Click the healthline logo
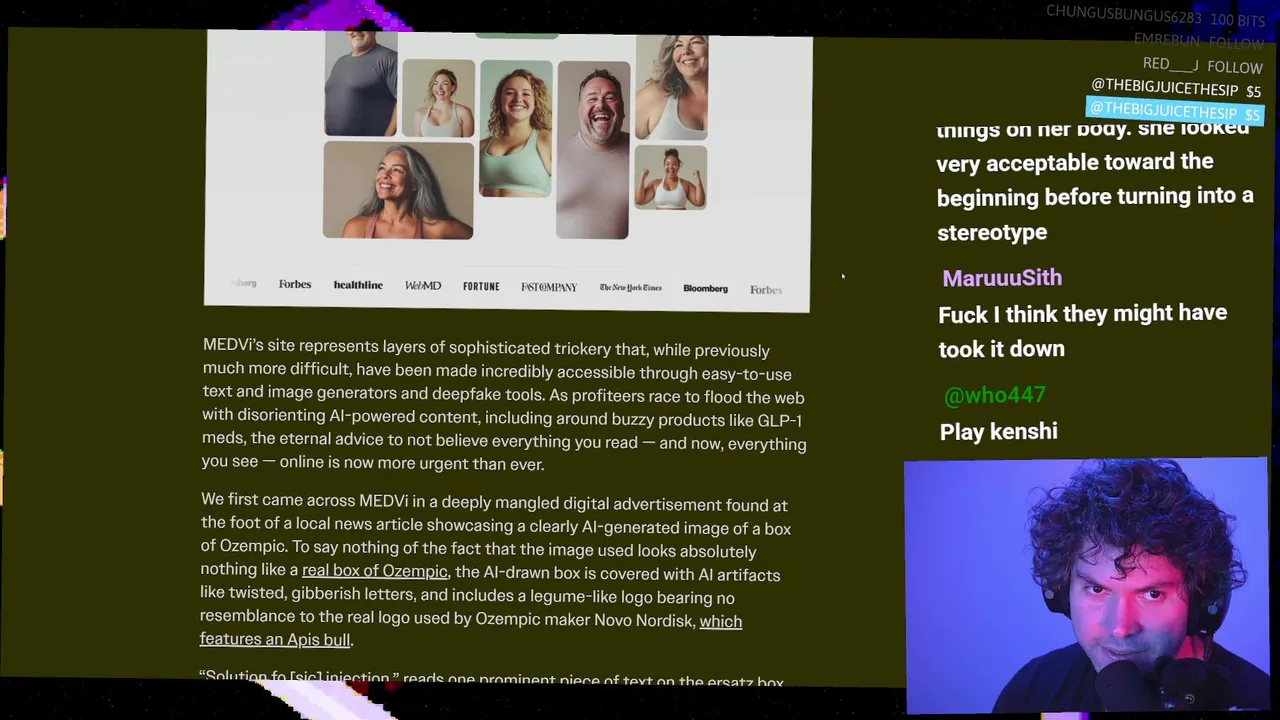 coord(358,285)
